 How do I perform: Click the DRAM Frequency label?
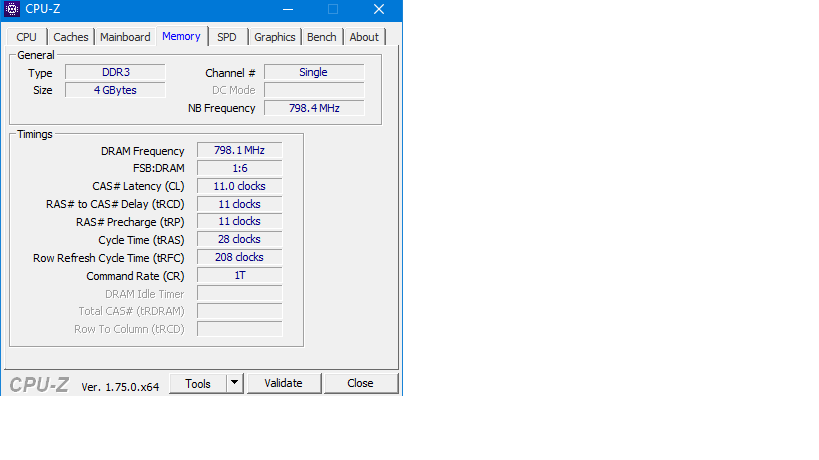click(143, 151)
